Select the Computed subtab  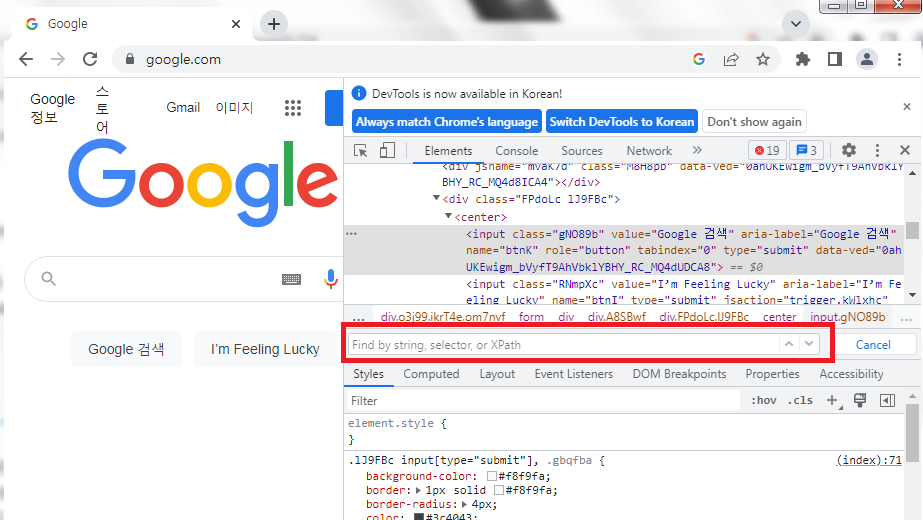(431, 374)
